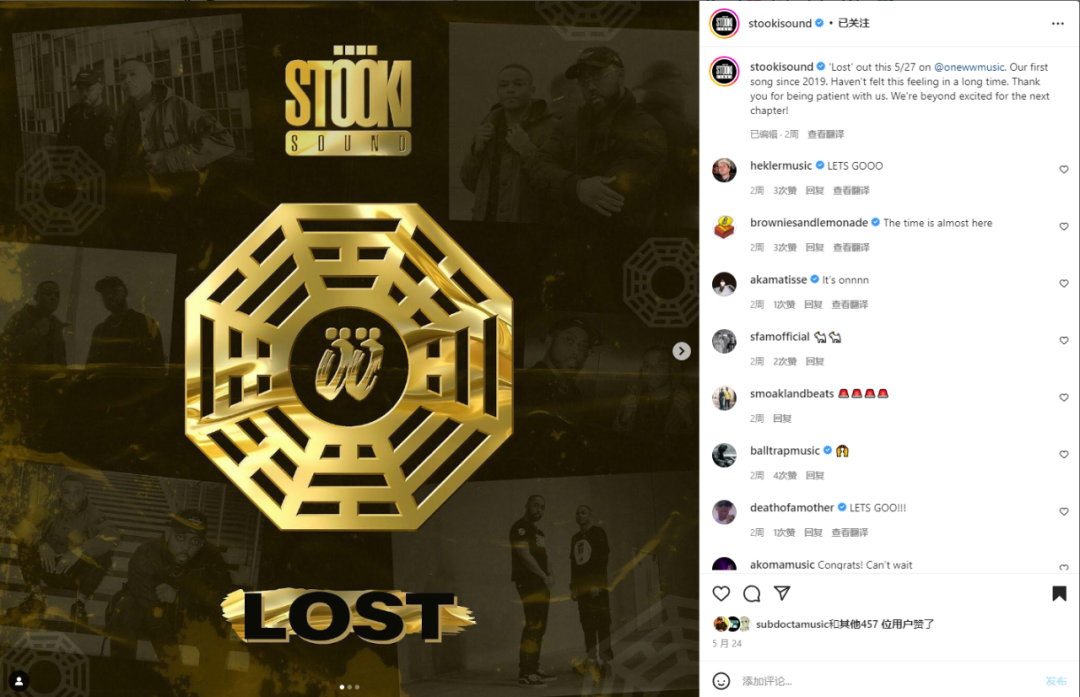Toggle the bookmark save icon
This screenshot has width=1080, height=697.
click(x=1059, y=594)
